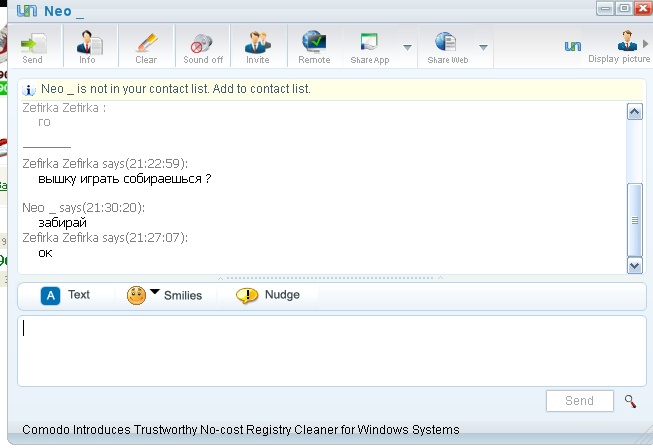Click the 'ок' message
Screen dimensions: 653x448
[45, 253]
